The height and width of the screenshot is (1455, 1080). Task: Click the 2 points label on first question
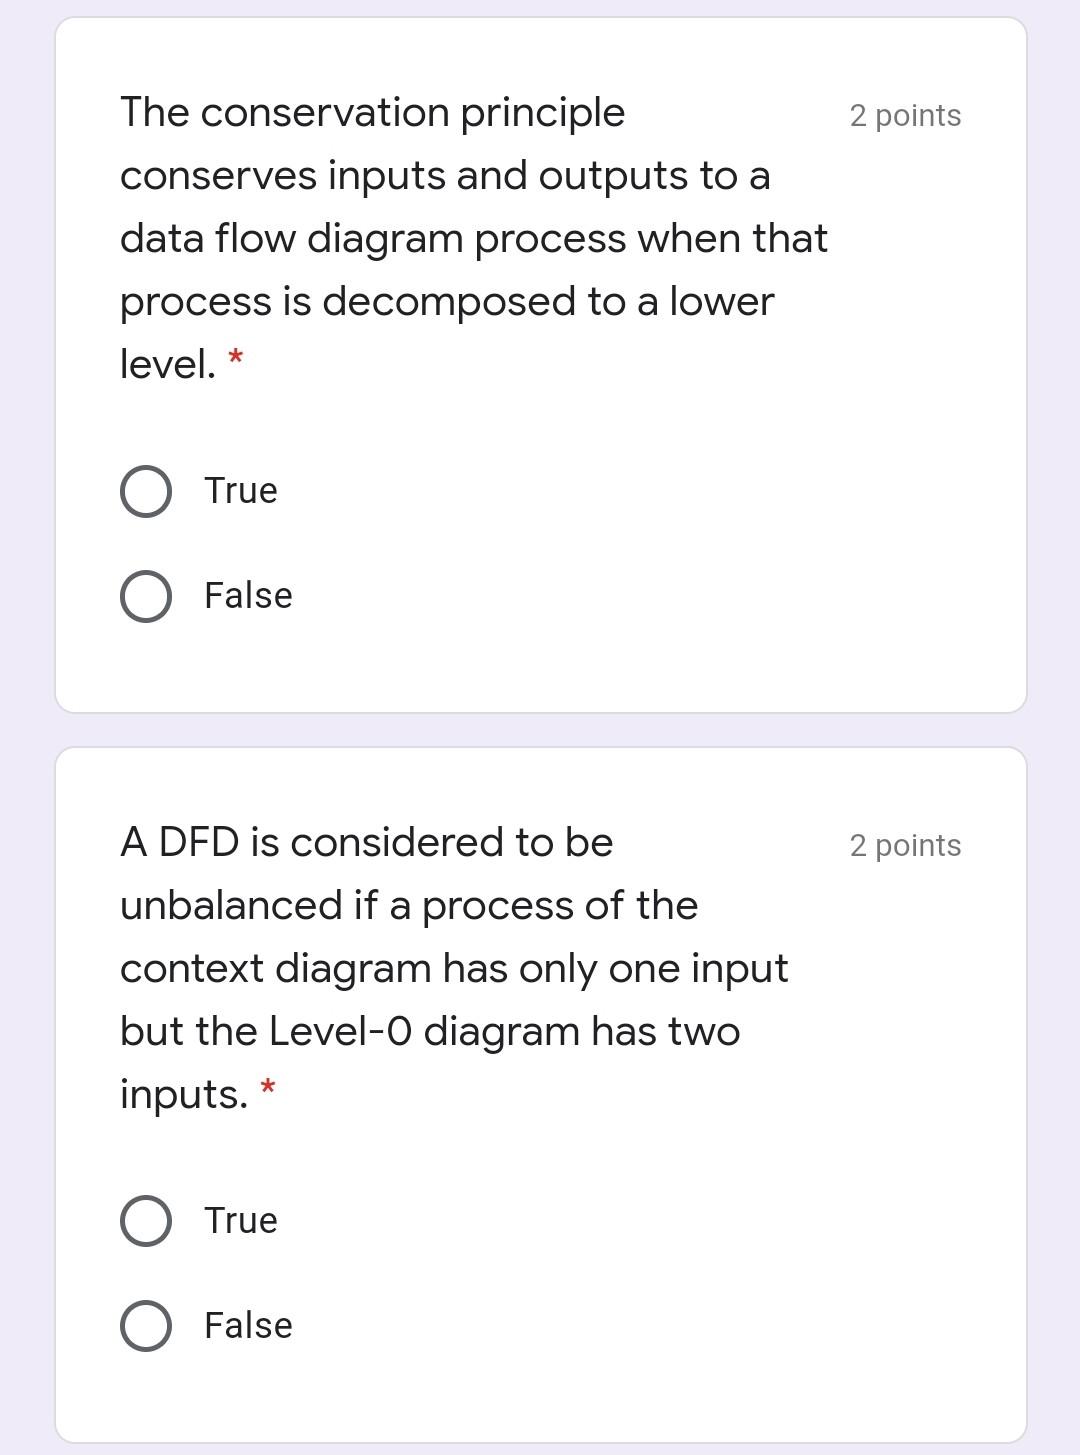[x=904, y=116]
